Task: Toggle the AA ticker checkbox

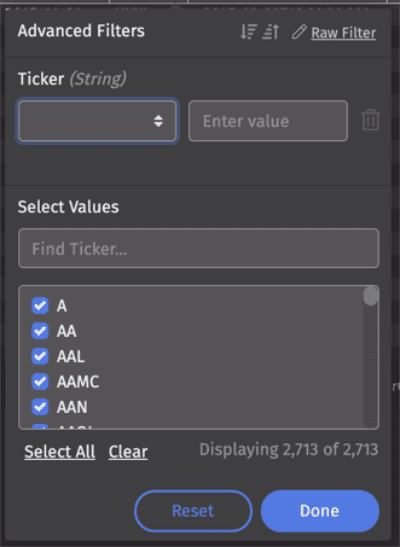Action: pos(40,331)
